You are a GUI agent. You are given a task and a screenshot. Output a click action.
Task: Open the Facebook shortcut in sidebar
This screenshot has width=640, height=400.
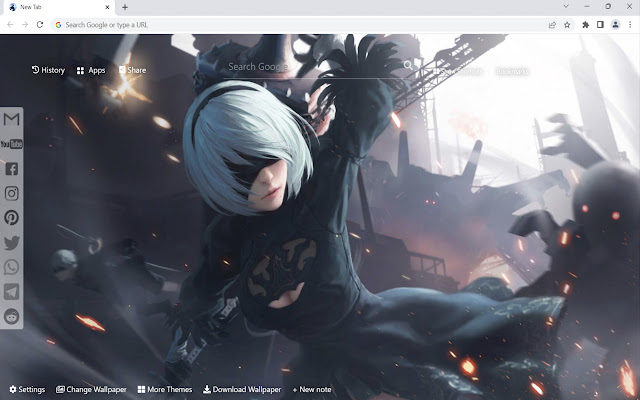pyautogui.click(x=11, y=169)
